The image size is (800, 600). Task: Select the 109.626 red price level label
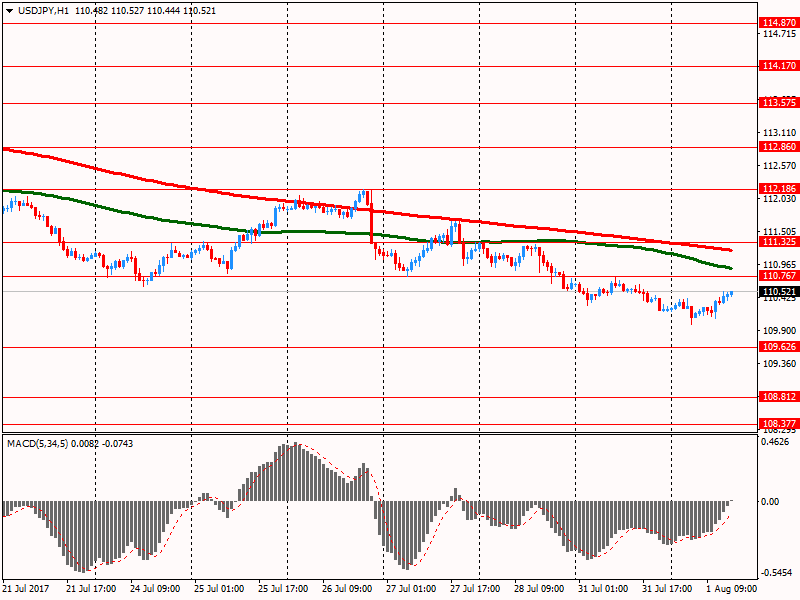pyautogui.click(x=779, y=347)
